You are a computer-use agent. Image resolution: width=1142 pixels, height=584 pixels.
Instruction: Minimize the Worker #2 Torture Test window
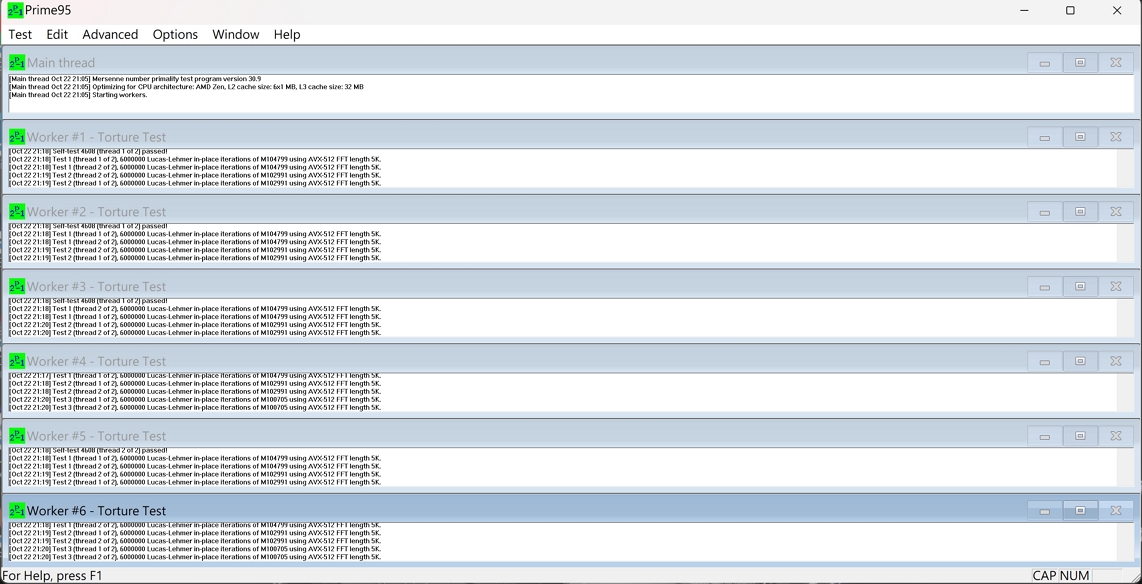(x=1044, y=212)
